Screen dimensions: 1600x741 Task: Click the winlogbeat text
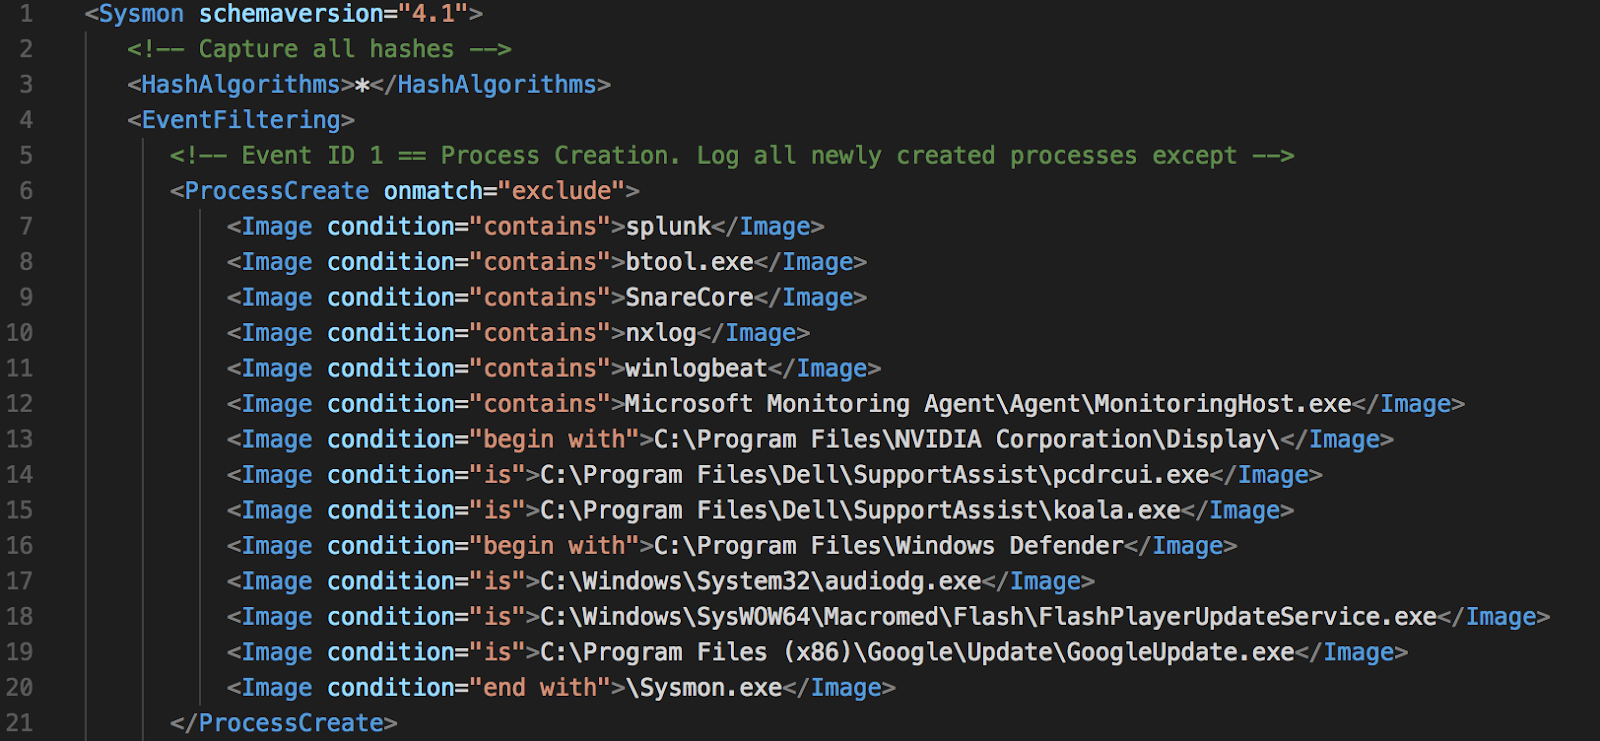pos(696,369)
